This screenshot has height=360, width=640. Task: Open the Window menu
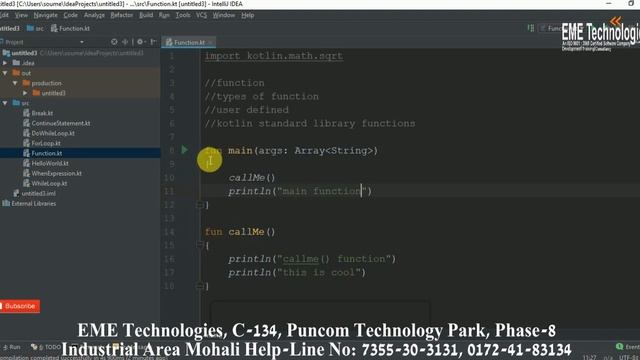(x=224, y=15)
